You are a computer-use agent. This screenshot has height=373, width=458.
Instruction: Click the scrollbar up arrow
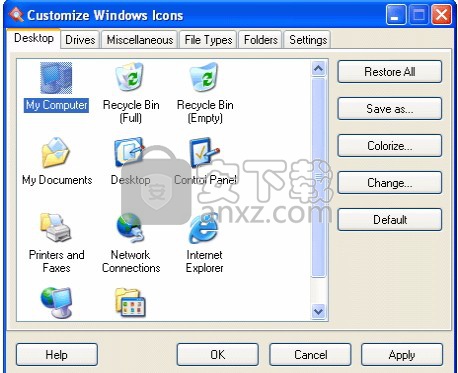pyautogui.click(x=318, y=69)
